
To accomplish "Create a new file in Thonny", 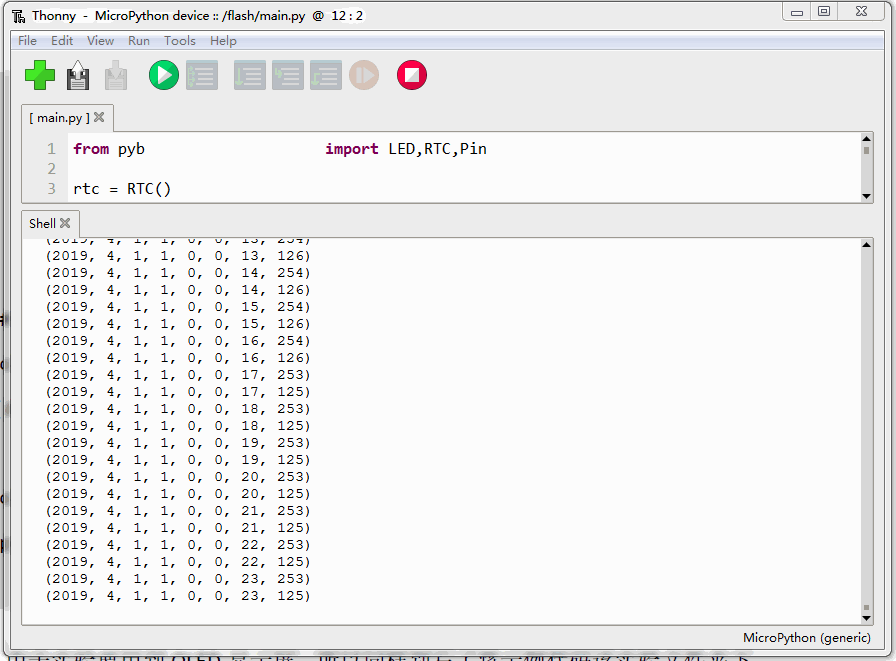I will click(39, 75).
